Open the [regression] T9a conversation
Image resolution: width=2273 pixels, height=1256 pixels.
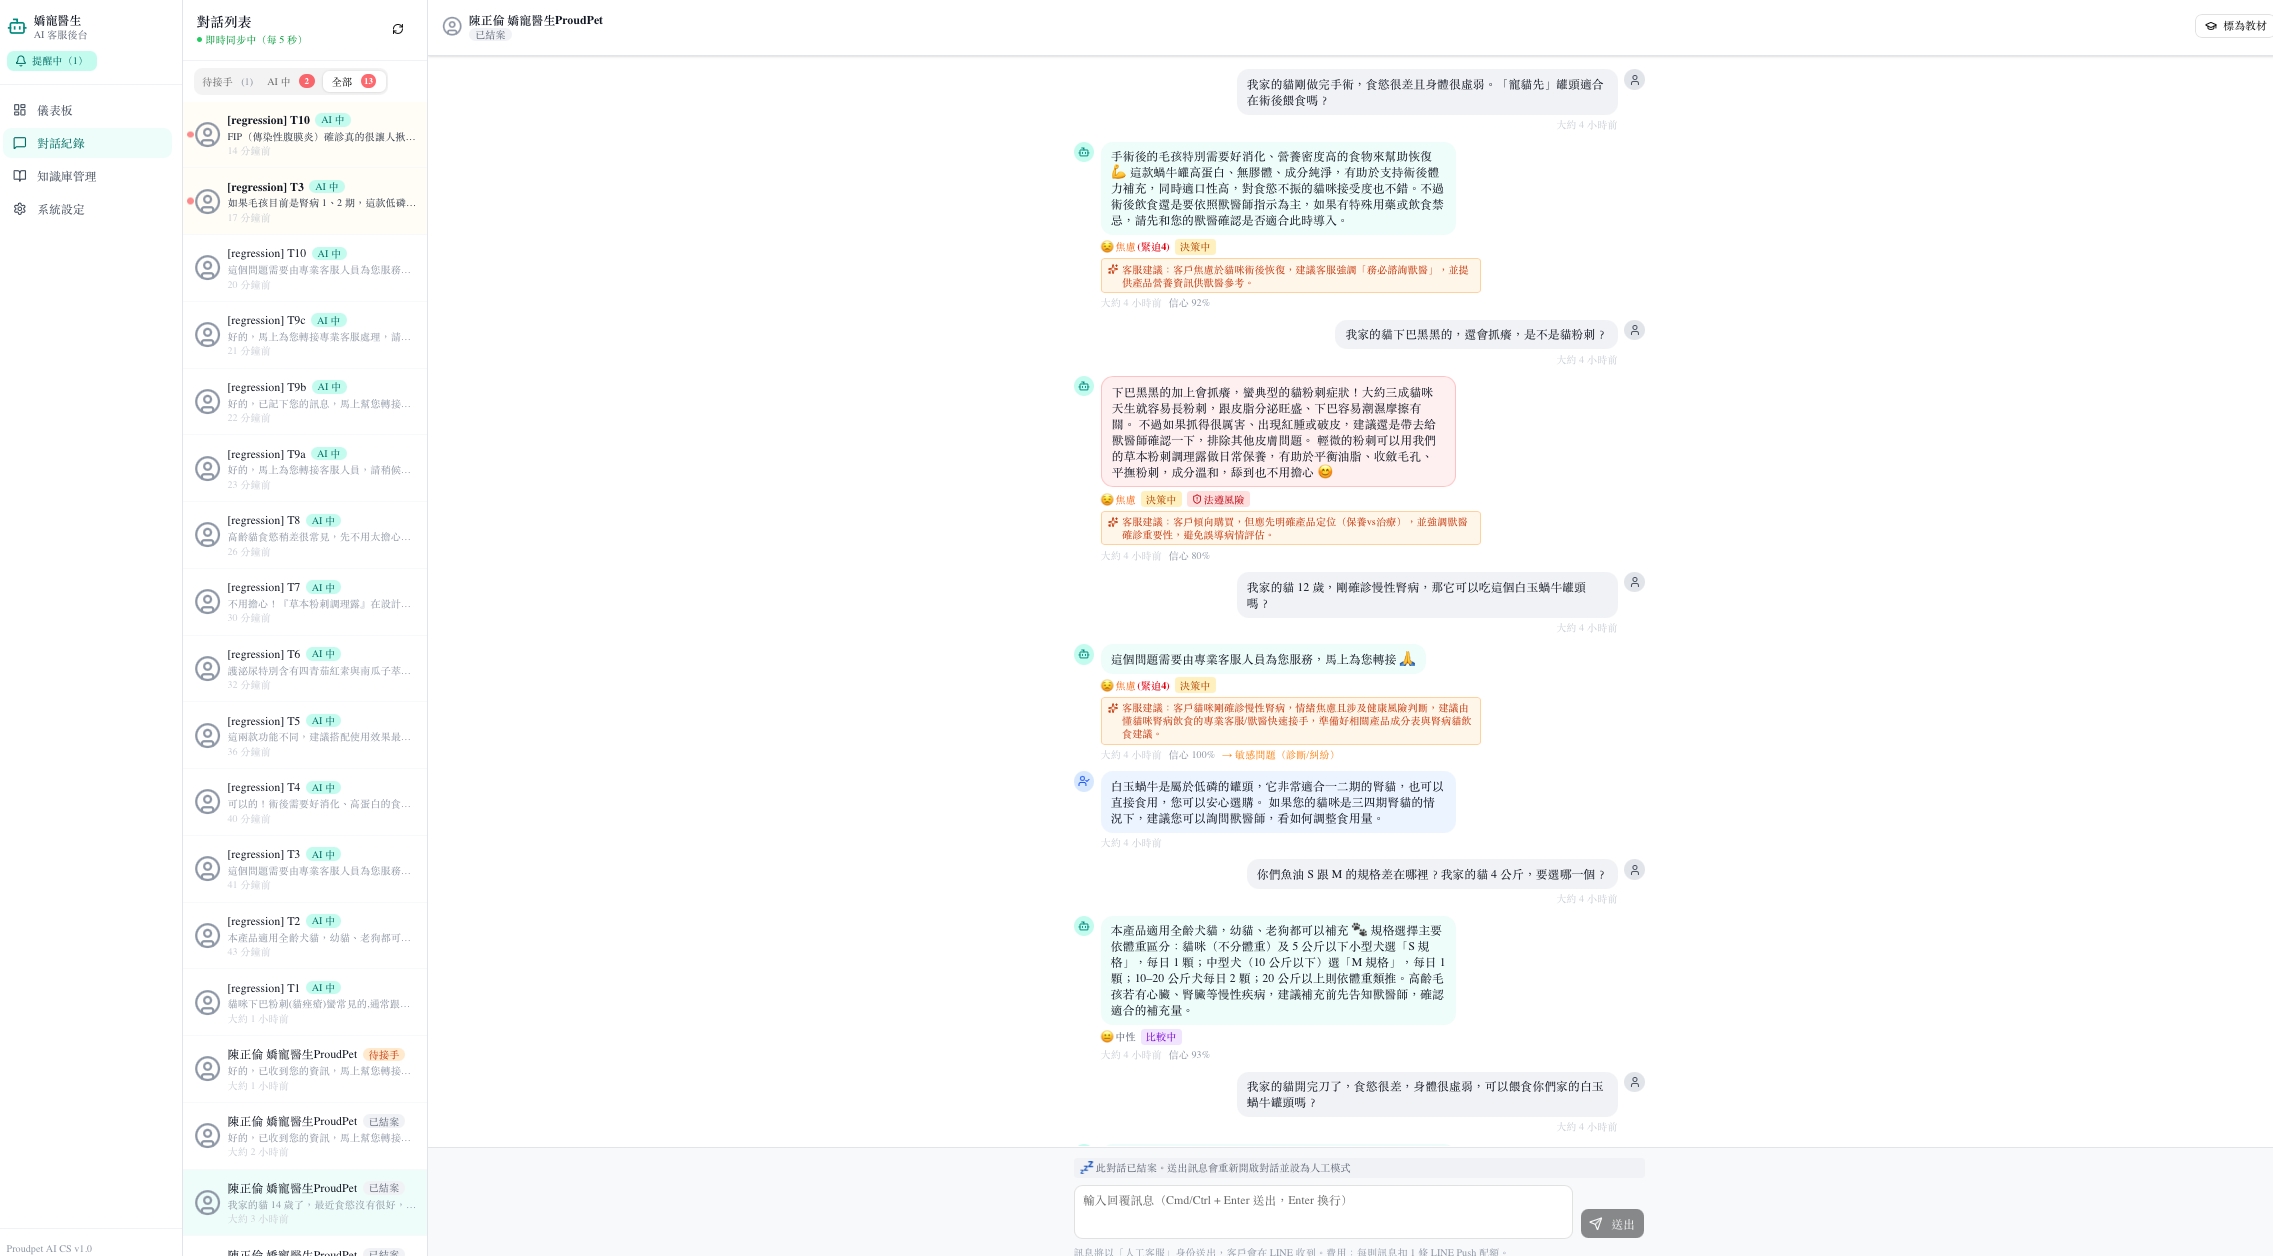coord(305,469)
